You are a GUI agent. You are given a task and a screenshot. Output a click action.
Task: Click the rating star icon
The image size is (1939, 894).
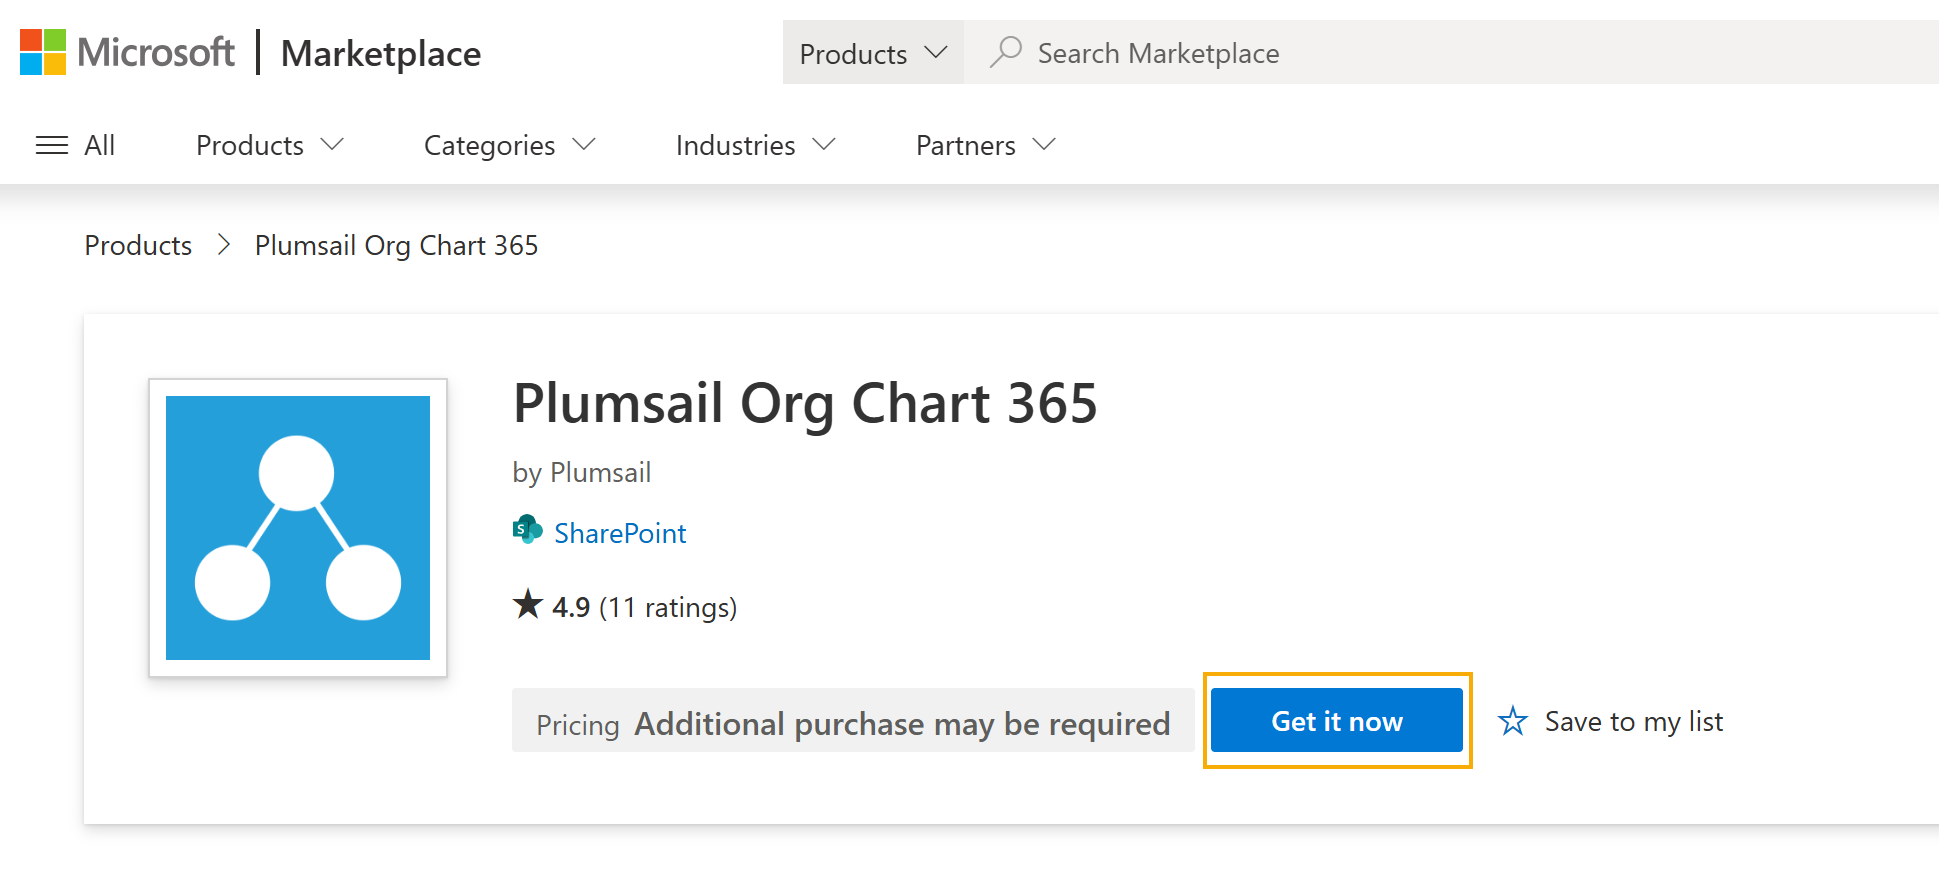(528, 604)
